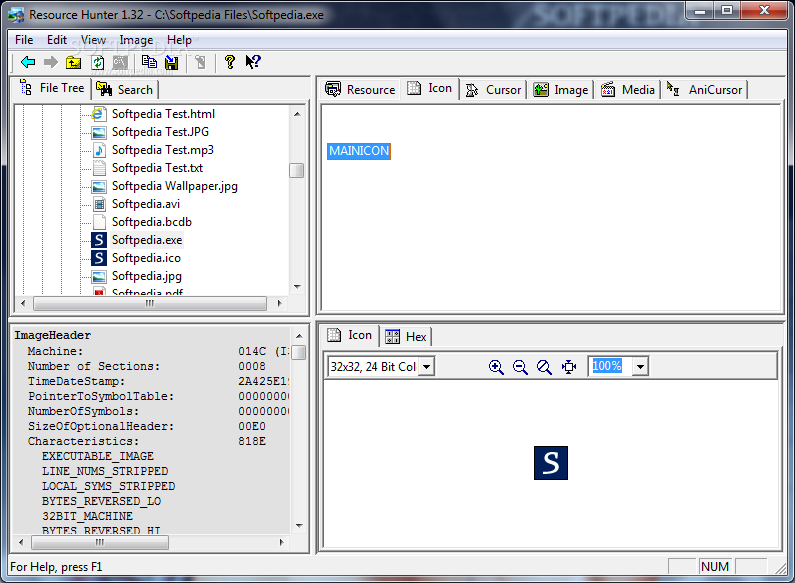Viewport: 795px width, 583px height.
Task: Switch to the Image resource tab
Action: click(x=561, y=90)
